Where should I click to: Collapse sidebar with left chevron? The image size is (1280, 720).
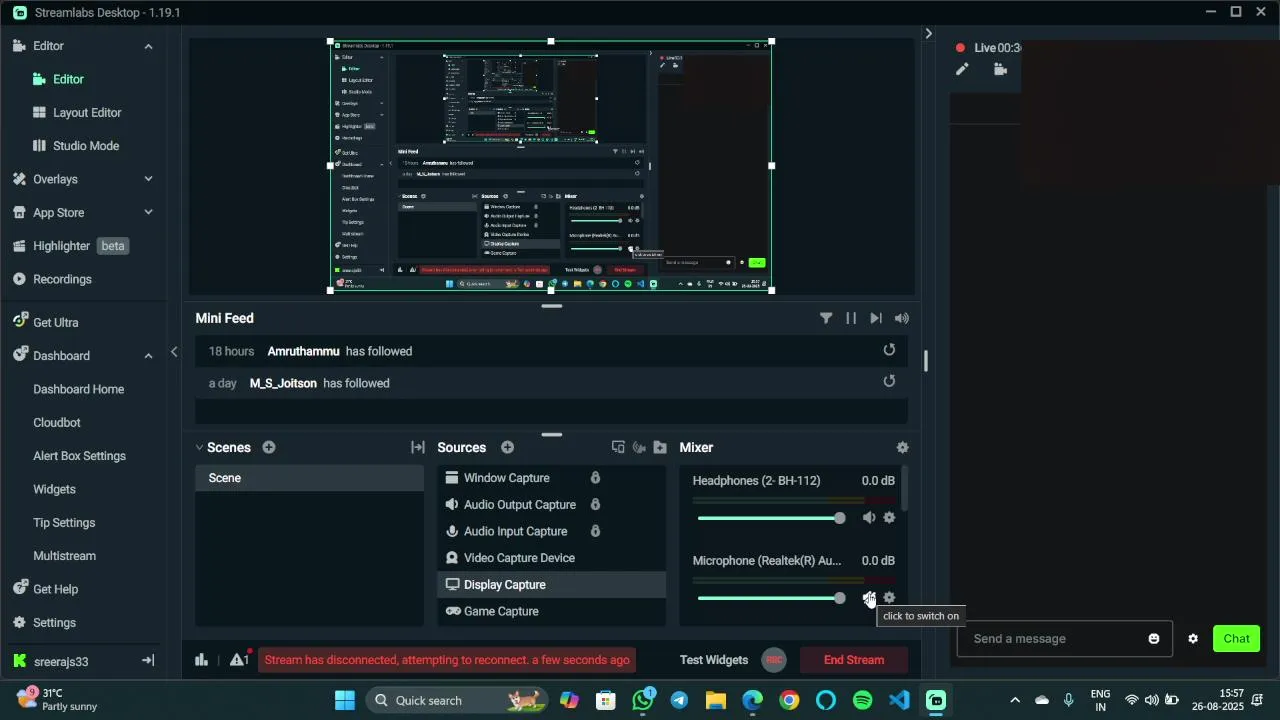pyautogui.click(x=174, y=352)
